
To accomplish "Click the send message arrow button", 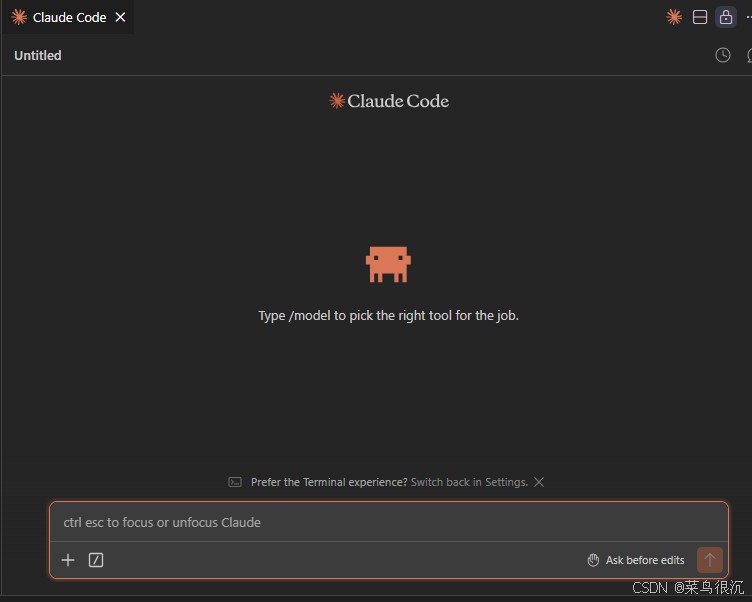I will tap(709, 560).
